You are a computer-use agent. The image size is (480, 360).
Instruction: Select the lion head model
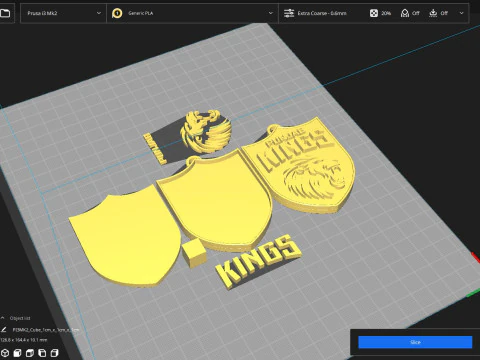click(x=206, y=131)
